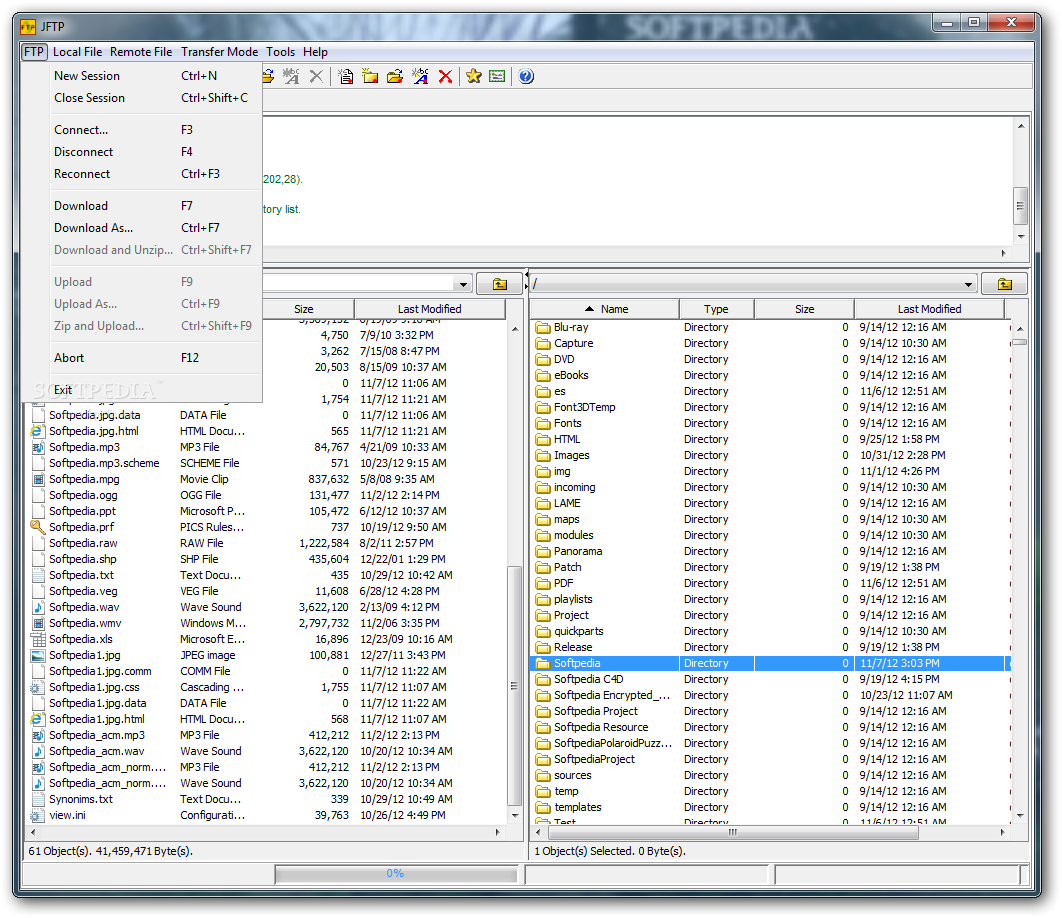
Task: Click the local list vertical scrollbar thumb
Action: (514, 686)
